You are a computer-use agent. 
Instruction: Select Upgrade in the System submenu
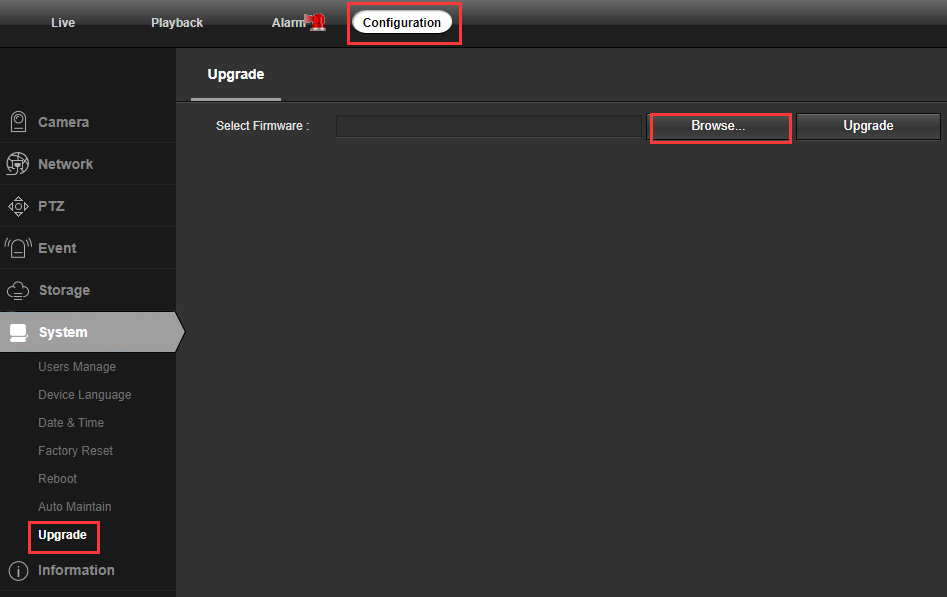[x=62, y=535]
